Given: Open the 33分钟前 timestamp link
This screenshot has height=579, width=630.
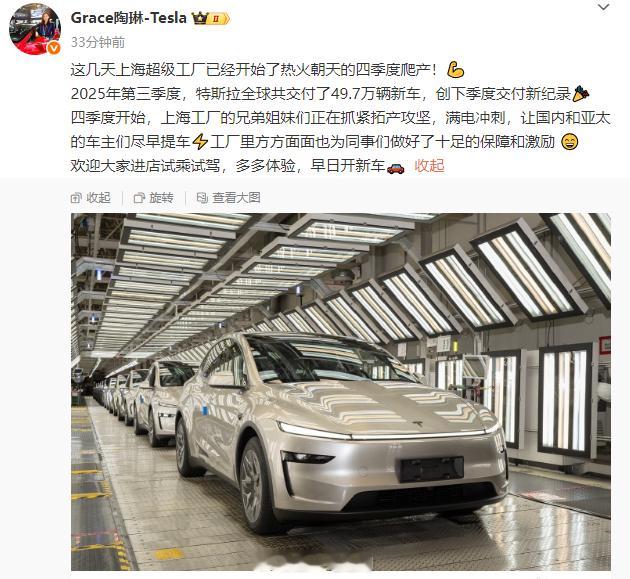Looking at the screenshot, I should coord(98,42).
